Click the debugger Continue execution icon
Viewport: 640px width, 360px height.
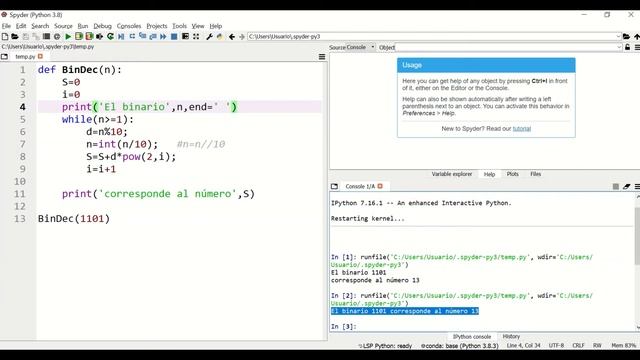163,37
